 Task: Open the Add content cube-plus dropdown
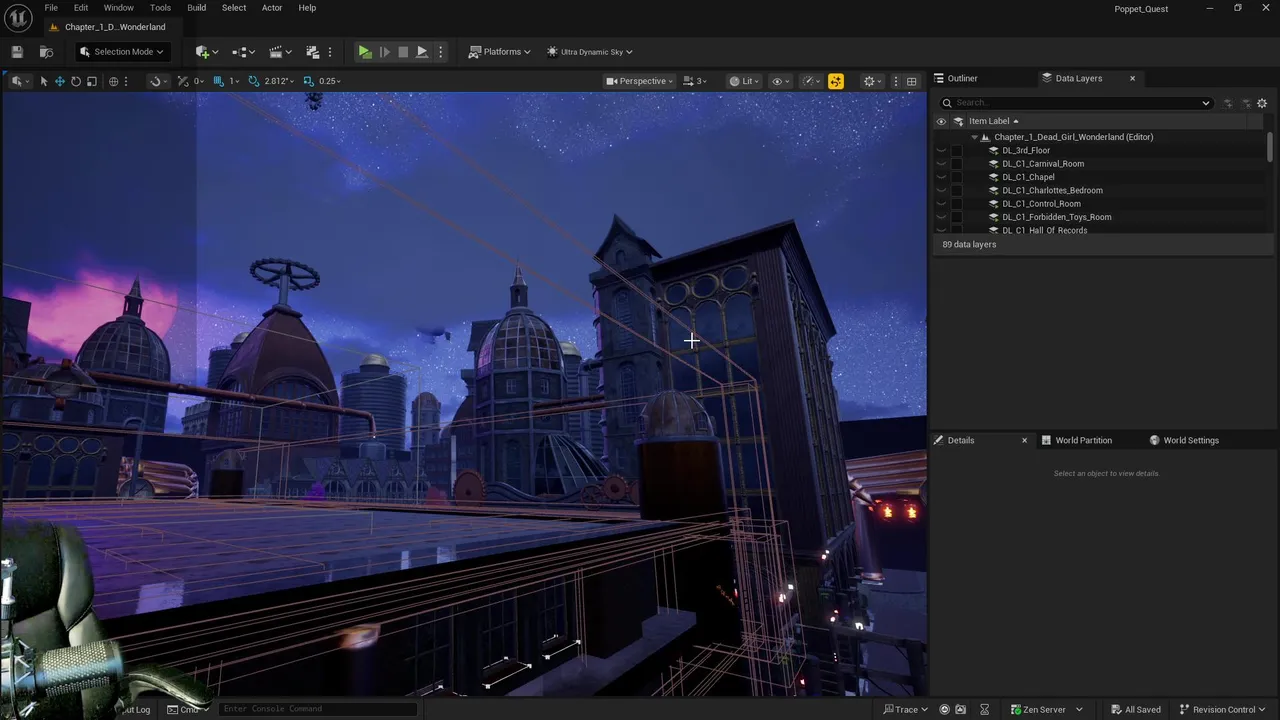(x=207, y=52)
